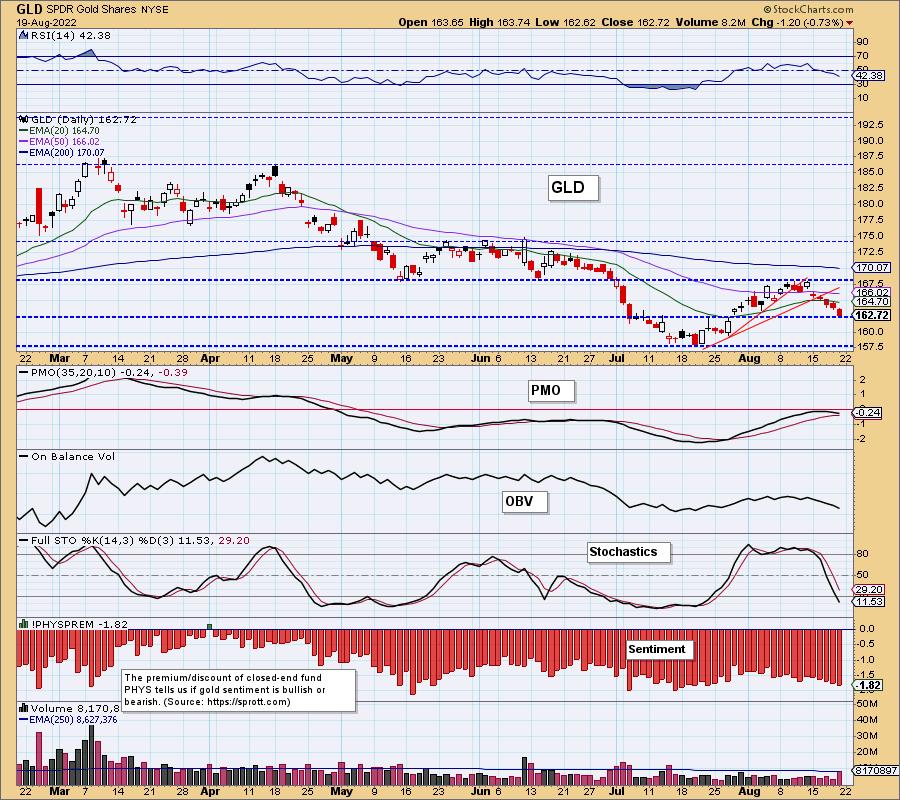This screenshot has width=900, height=800.
Task: Click the GLD ticker symbol title
Action: (x=29, y=9)
